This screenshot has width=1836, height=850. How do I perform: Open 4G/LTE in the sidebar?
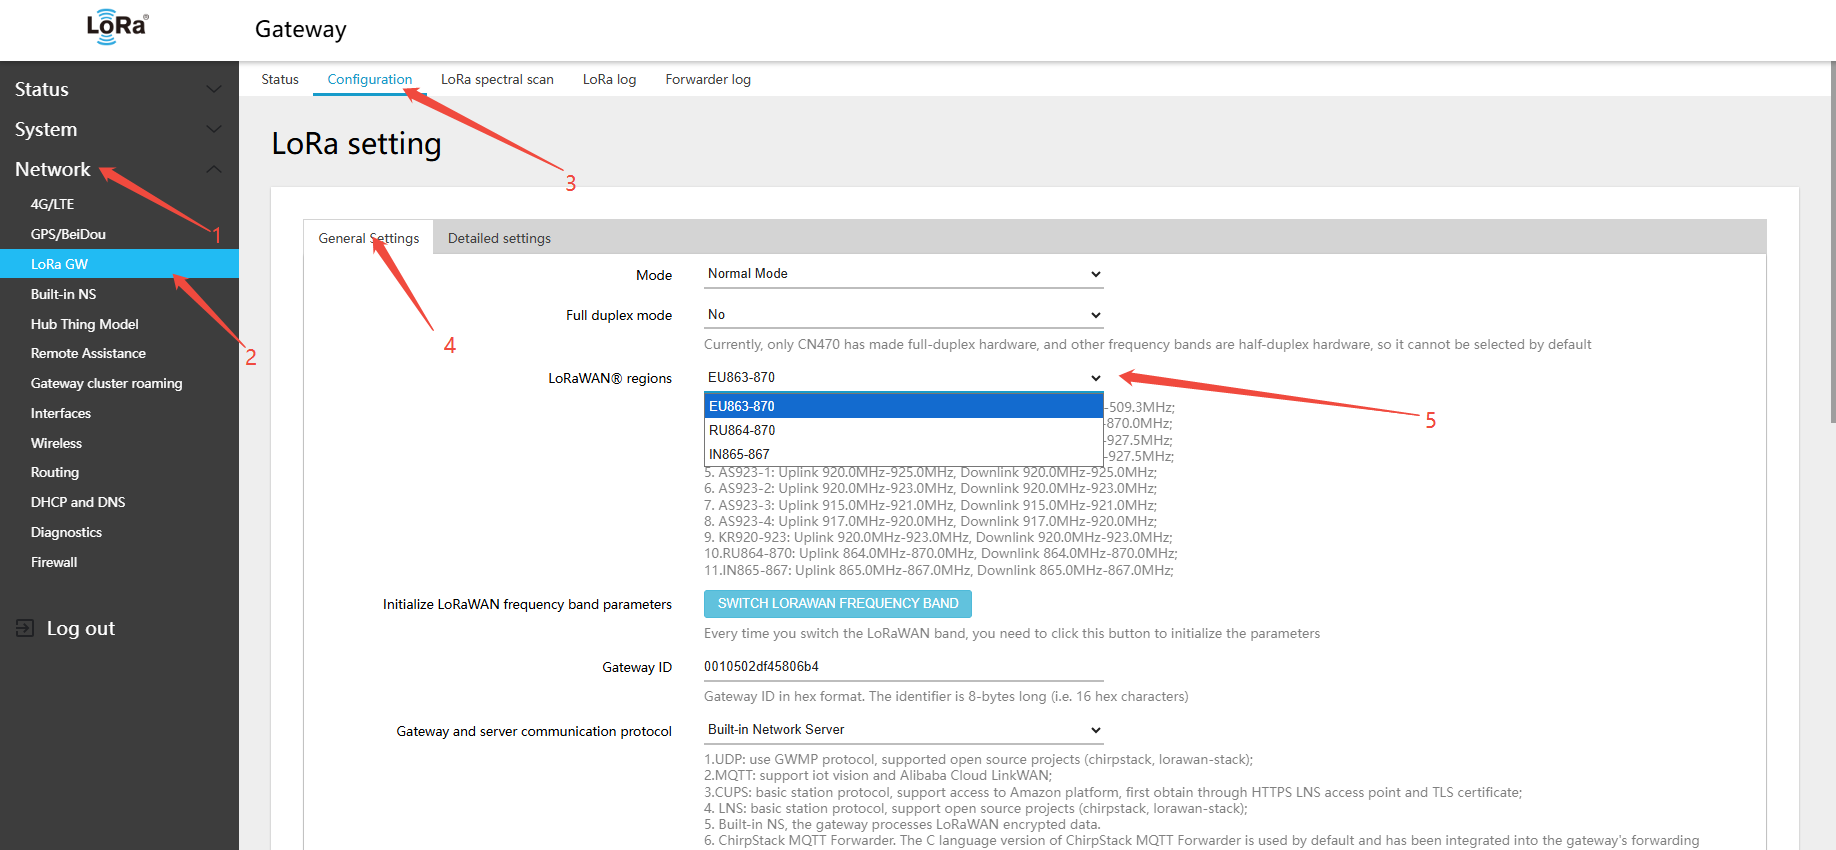[x=52, y=204]
